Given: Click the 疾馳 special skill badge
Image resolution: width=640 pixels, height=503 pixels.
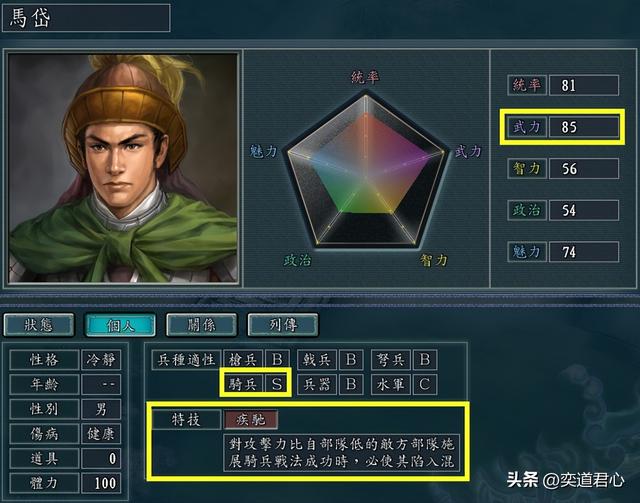Looking at the screenshot, I should (251, 419).
